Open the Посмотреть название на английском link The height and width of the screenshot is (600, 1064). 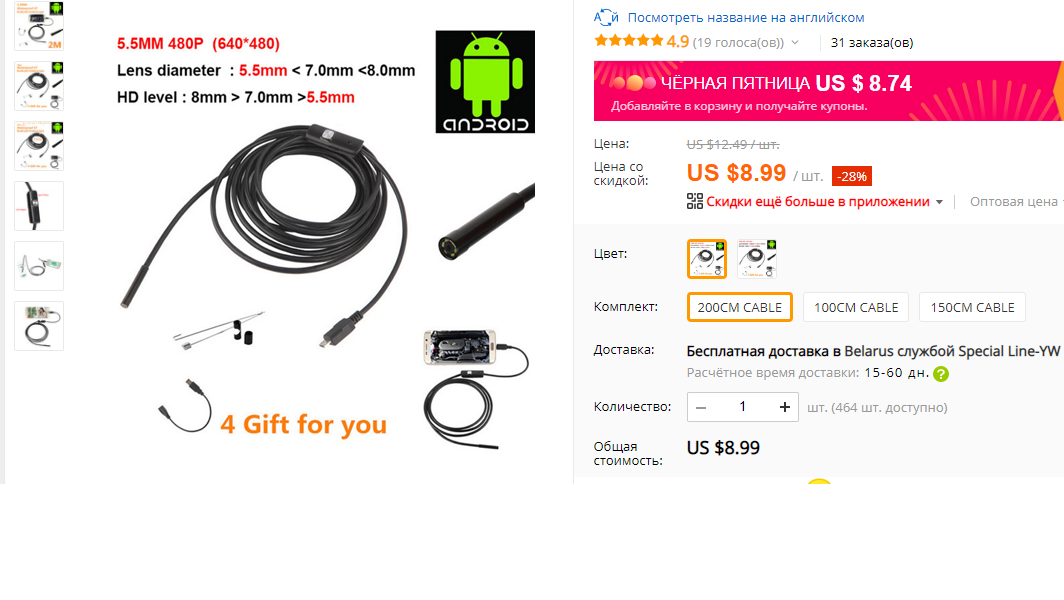pos(746,18)
